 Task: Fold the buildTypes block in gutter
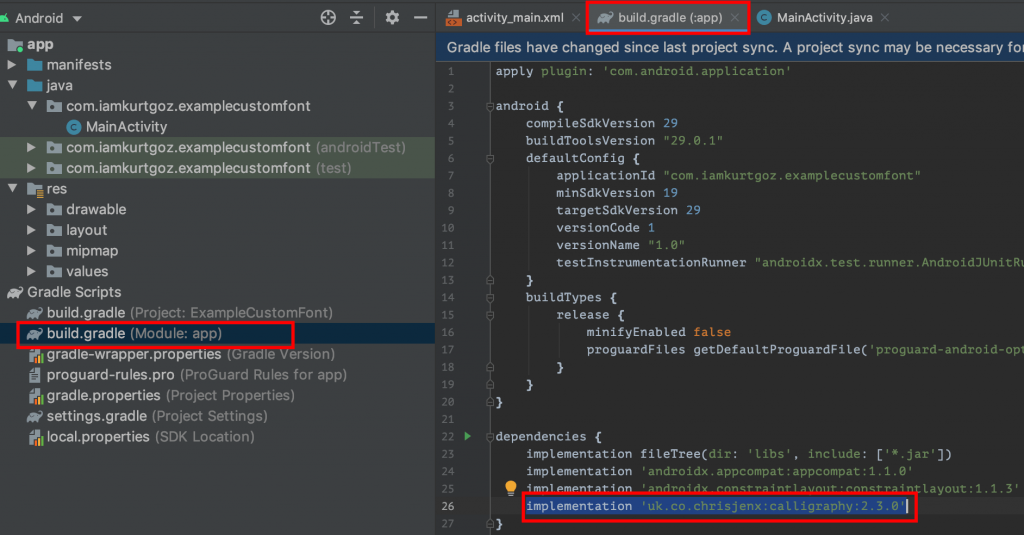click(490, 297)
